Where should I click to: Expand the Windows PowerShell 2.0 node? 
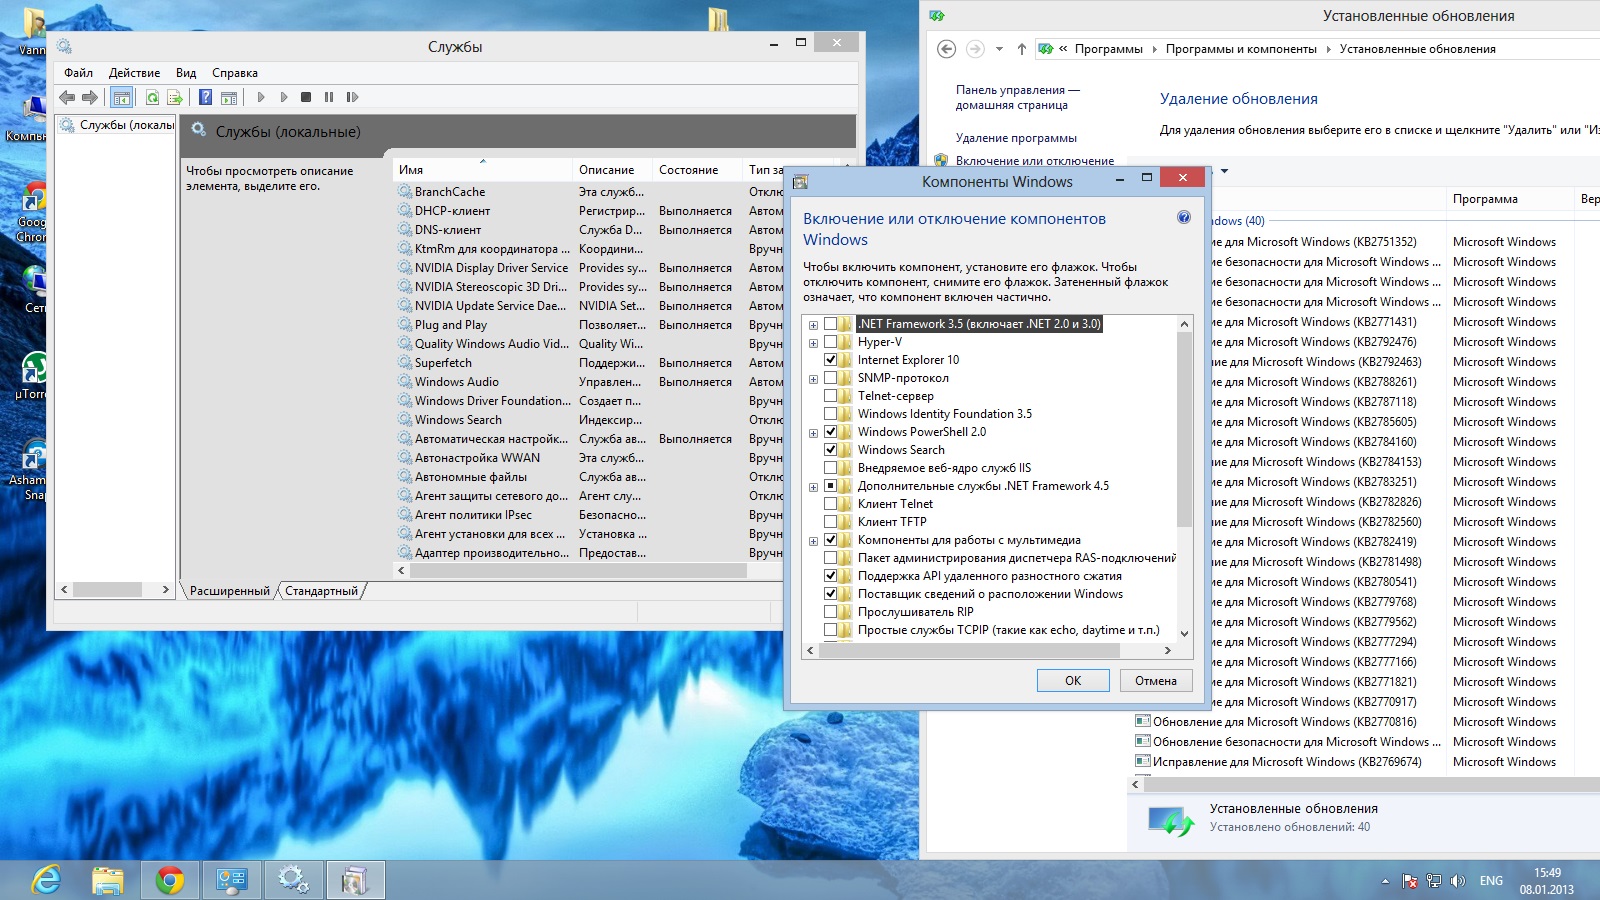click(813, 433)
